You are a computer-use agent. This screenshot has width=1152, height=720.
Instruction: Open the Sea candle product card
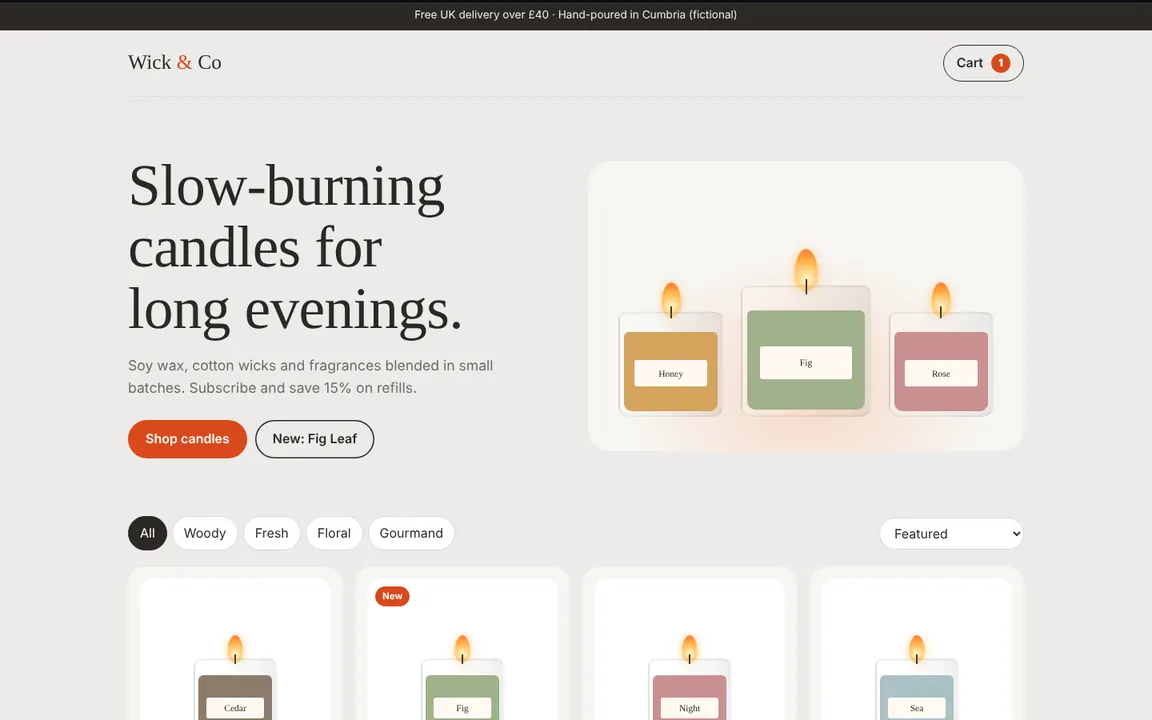click(x=917, y=644)
